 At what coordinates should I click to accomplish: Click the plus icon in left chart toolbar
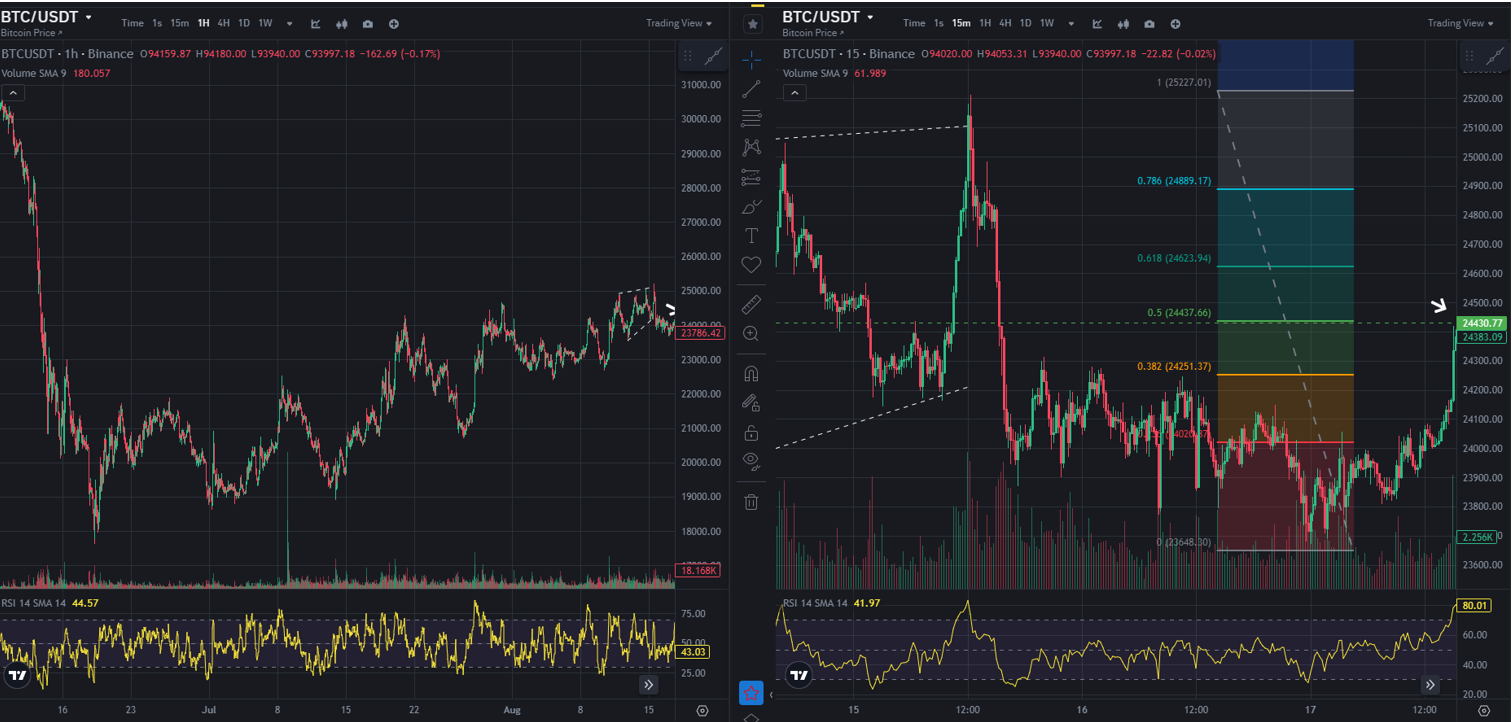click(x=394, y=23)
